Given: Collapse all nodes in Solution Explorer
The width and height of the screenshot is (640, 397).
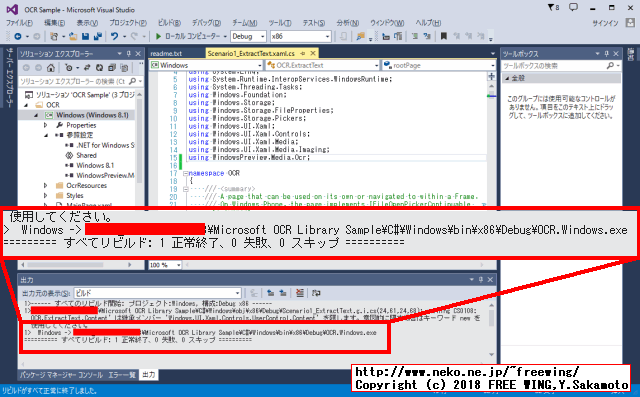Looking at the screenshot, I should coord(112,68).
